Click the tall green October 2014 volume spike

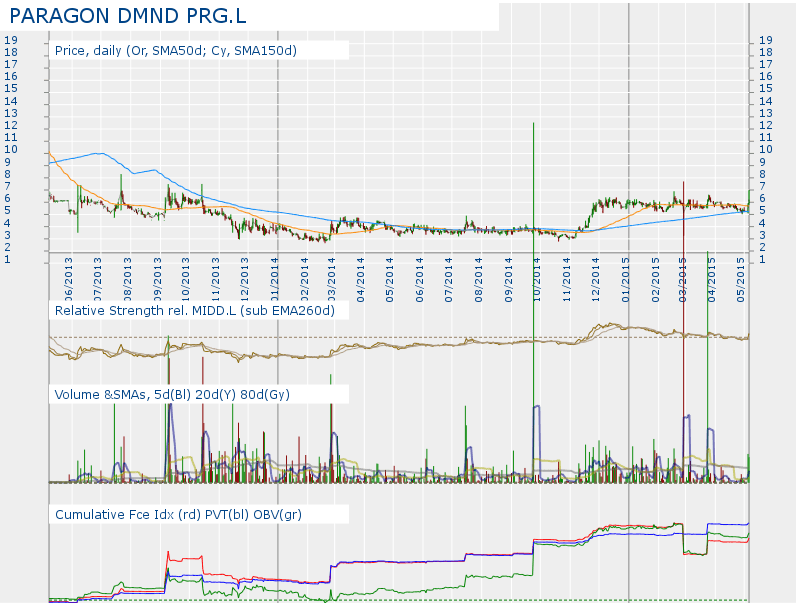click(x=533, y=302)
